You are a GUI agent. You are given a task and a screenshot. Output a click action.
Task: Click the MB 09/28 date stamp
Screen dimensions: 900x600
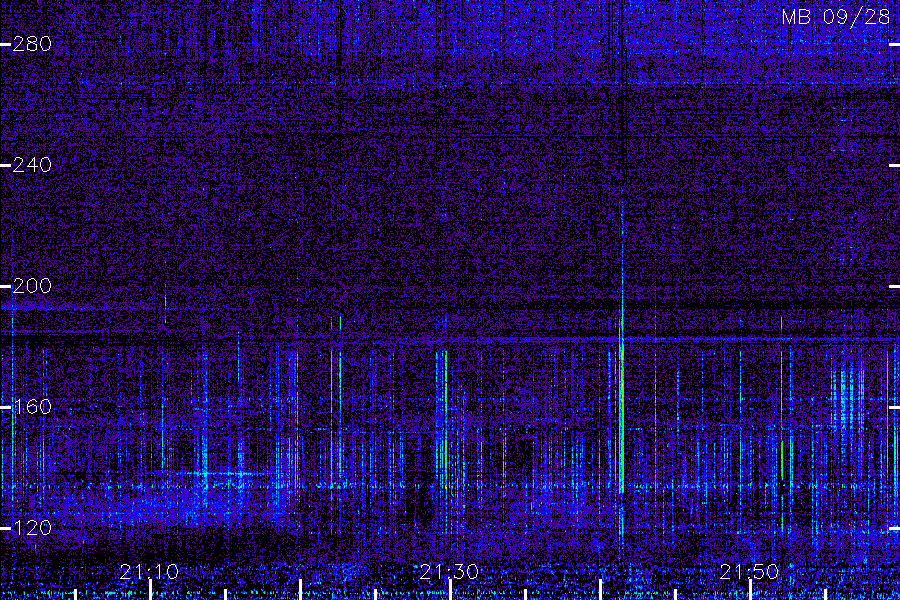click(x=836, y=17)
